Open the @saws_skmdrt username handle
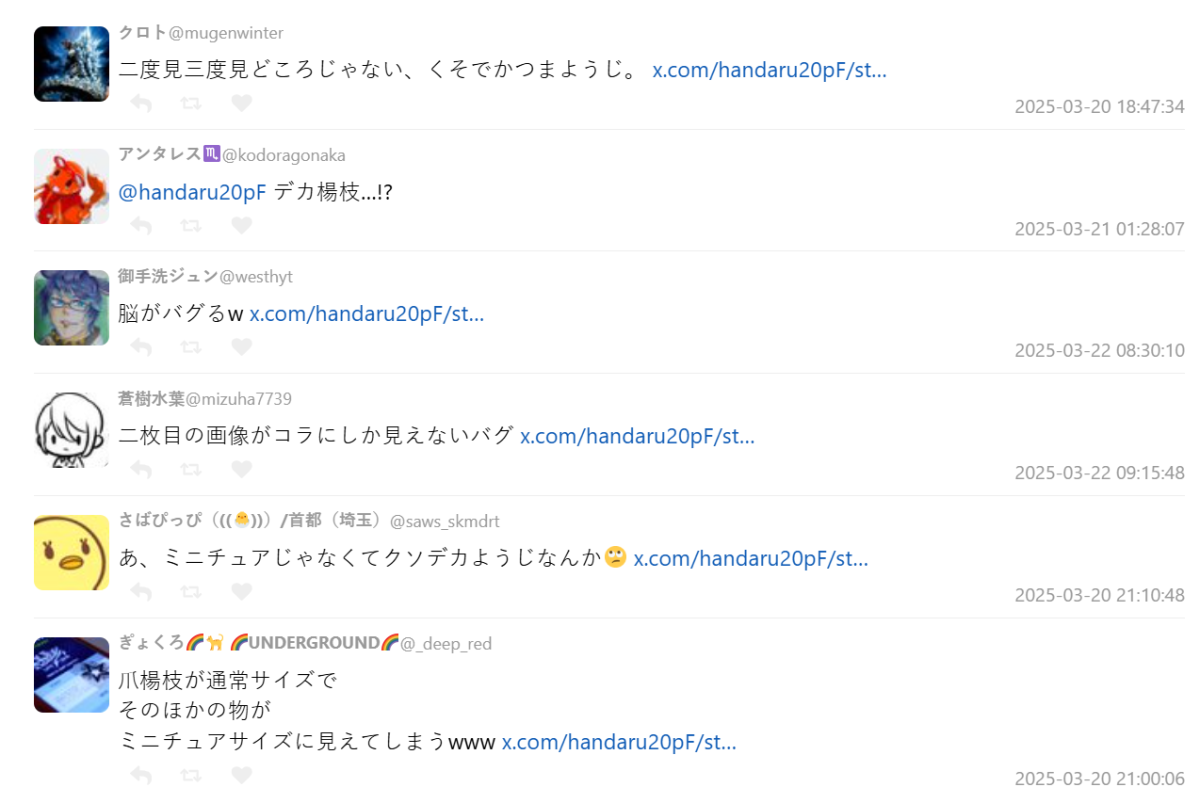1200x803 pixels. coord(444,521)
